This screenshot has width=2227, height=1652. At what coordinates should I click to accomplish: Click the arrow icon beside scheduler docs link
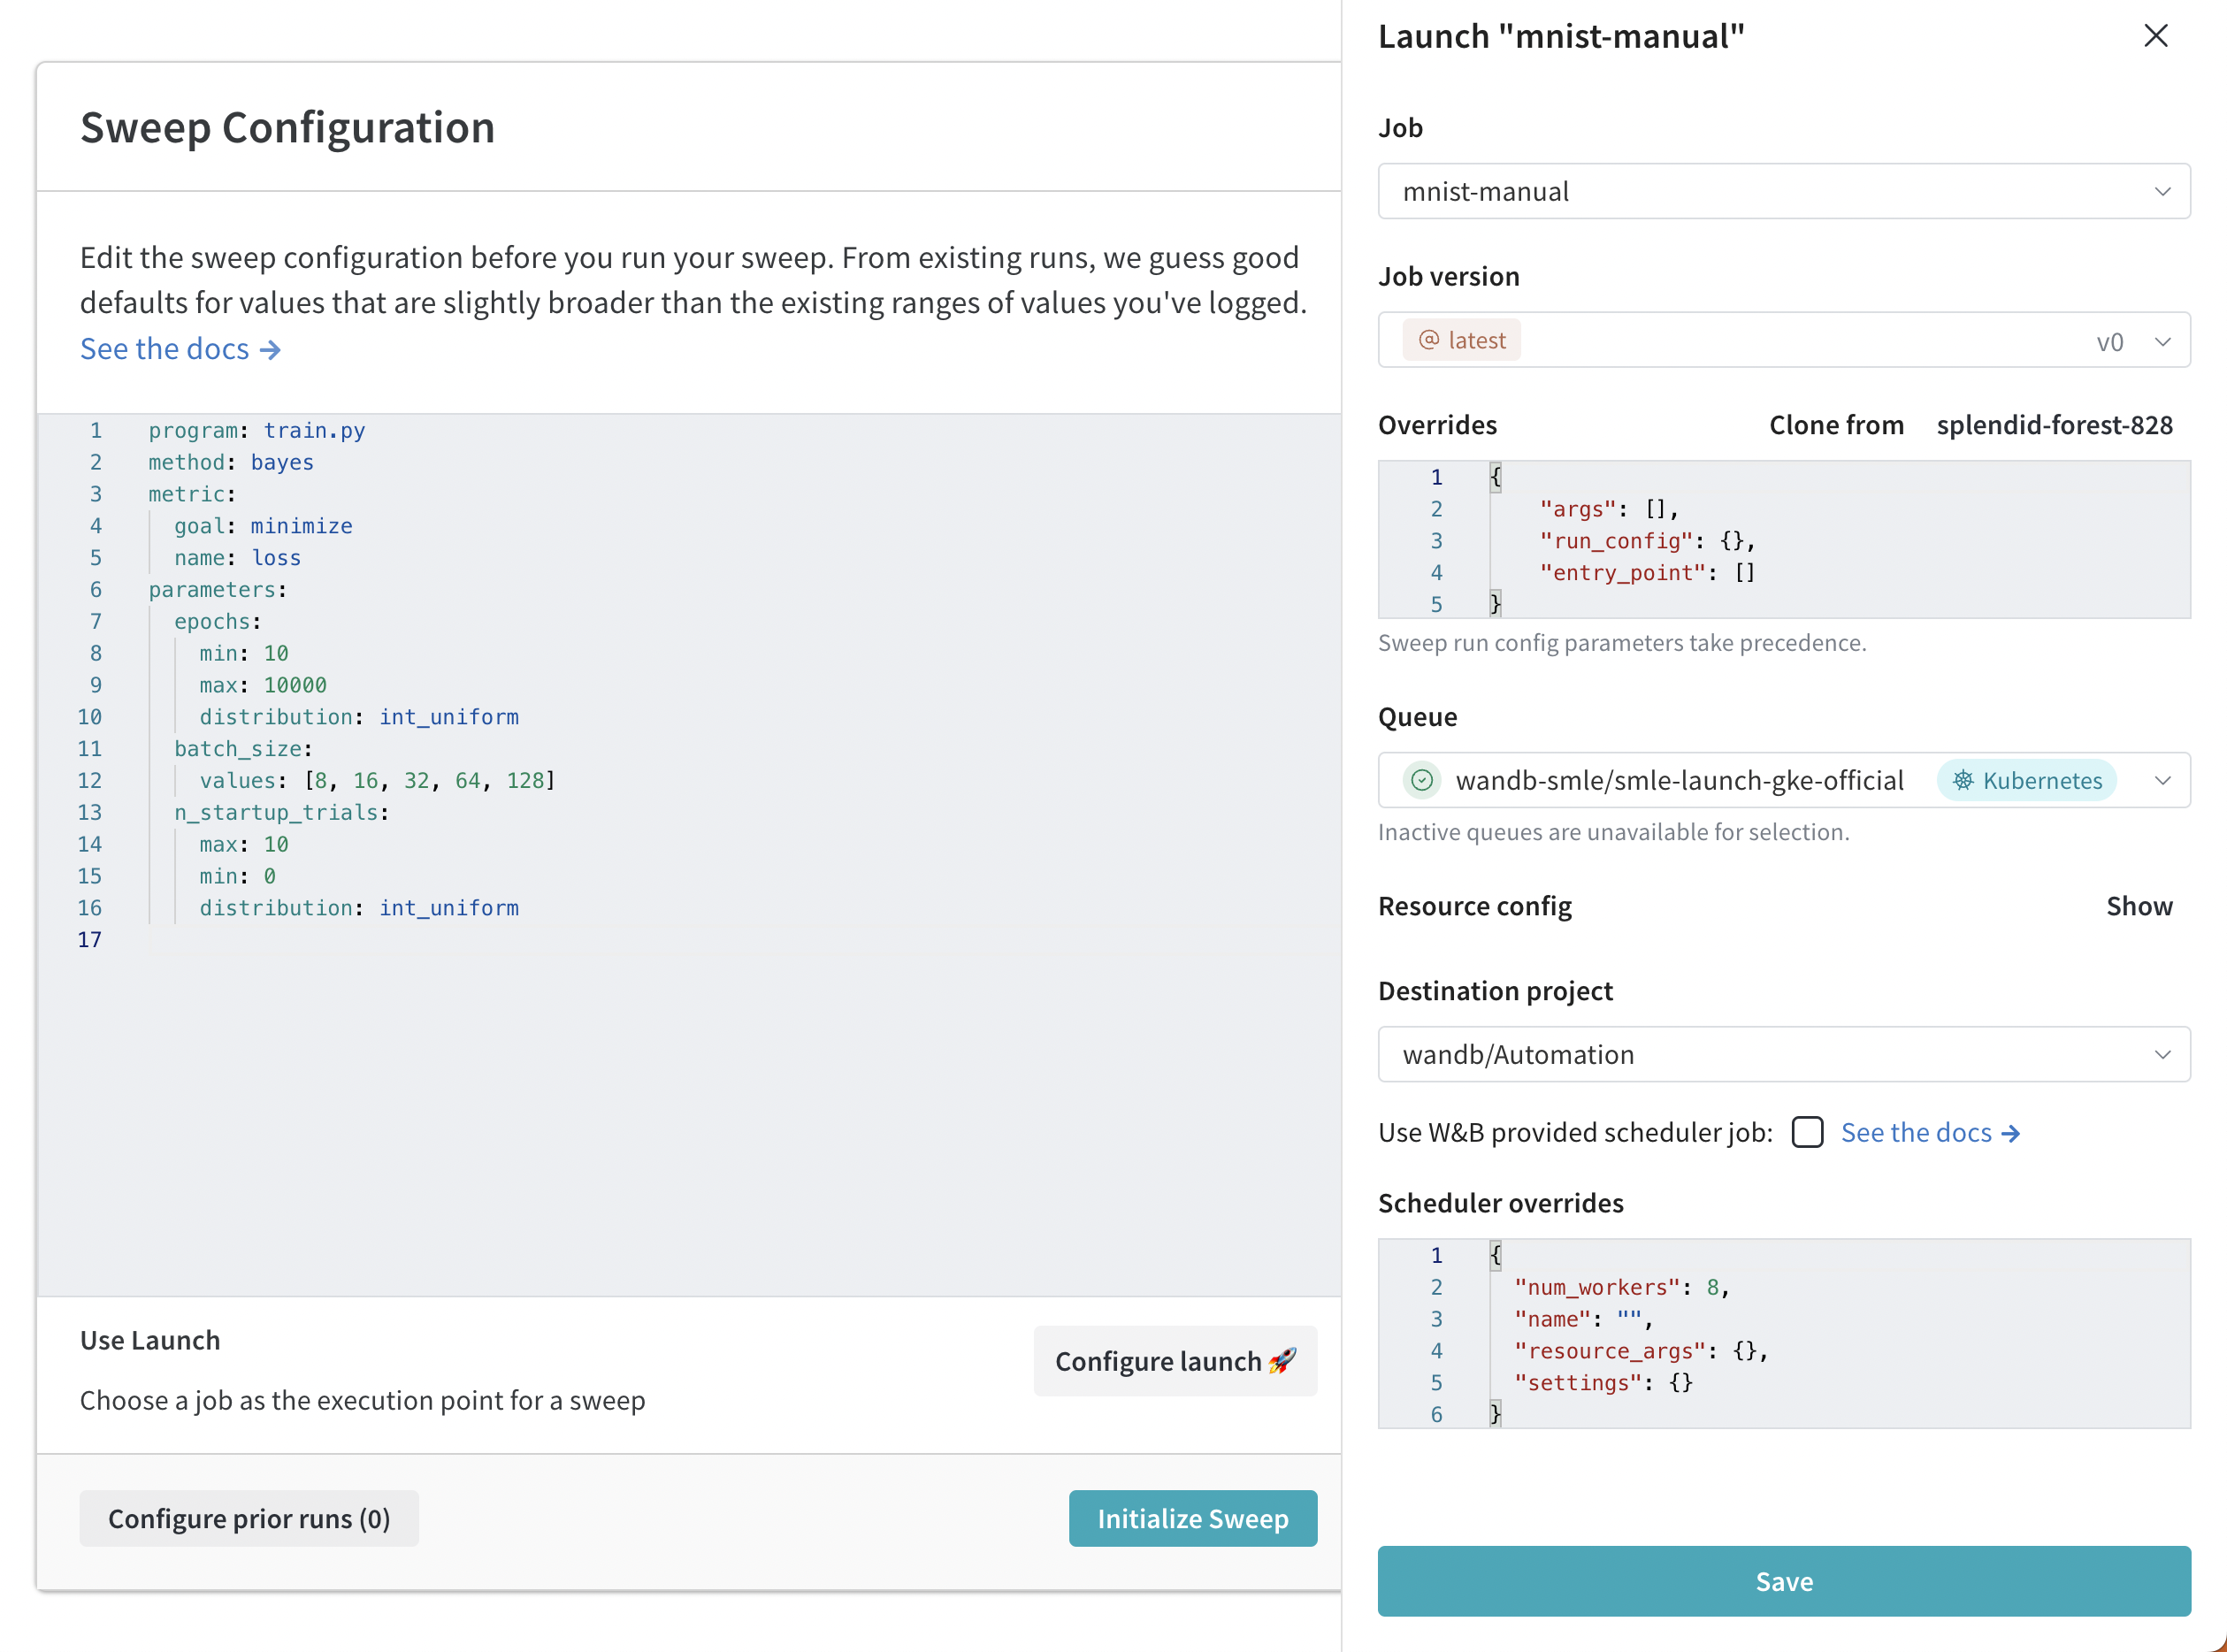coord(2011,1133)
